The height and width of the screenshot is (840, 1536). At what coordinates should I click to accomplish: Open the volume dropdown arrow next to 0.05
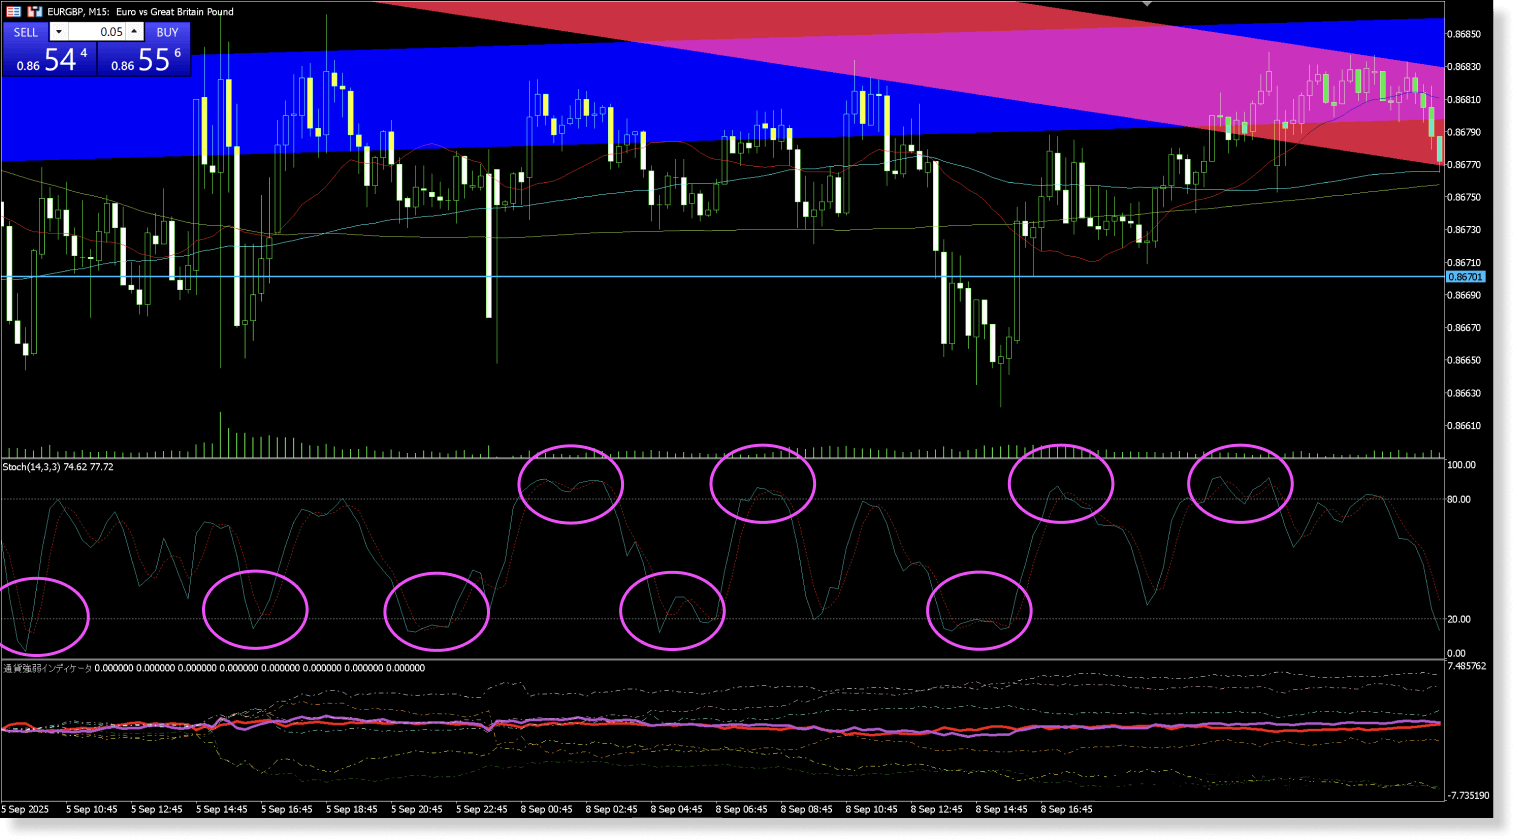(58, 31)
